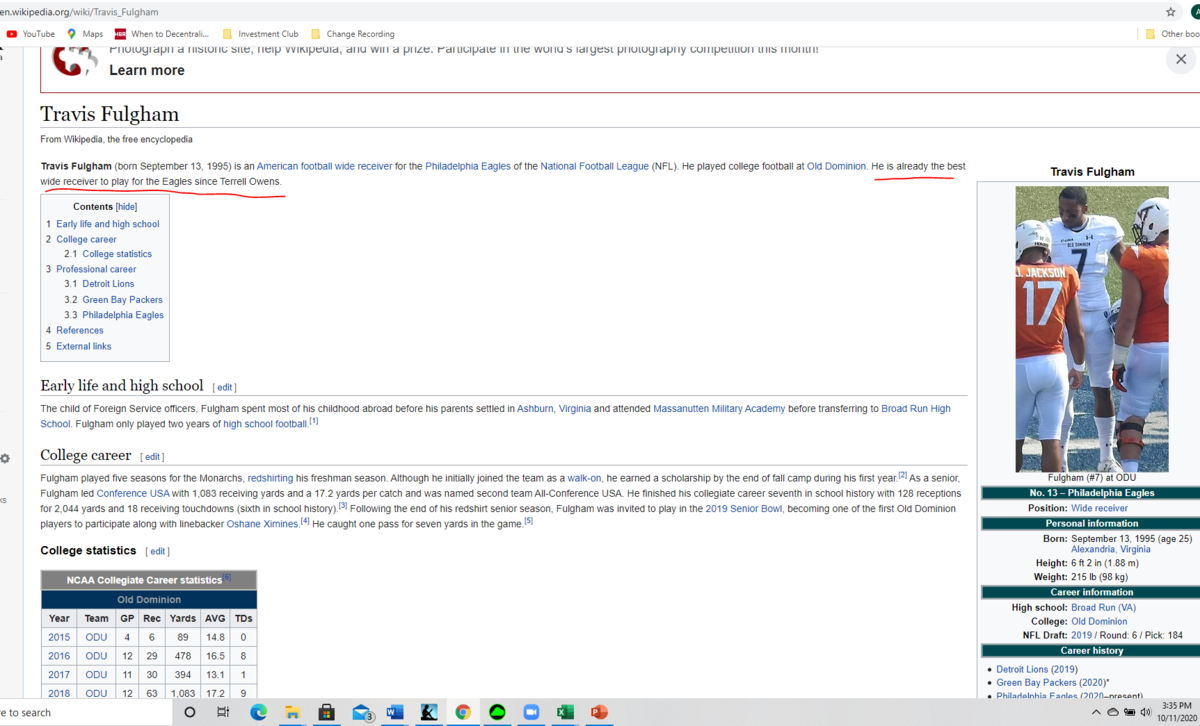Open the Maps bookmark
The height and width of the screenshot is (726, 1200).
click(85, 34)
